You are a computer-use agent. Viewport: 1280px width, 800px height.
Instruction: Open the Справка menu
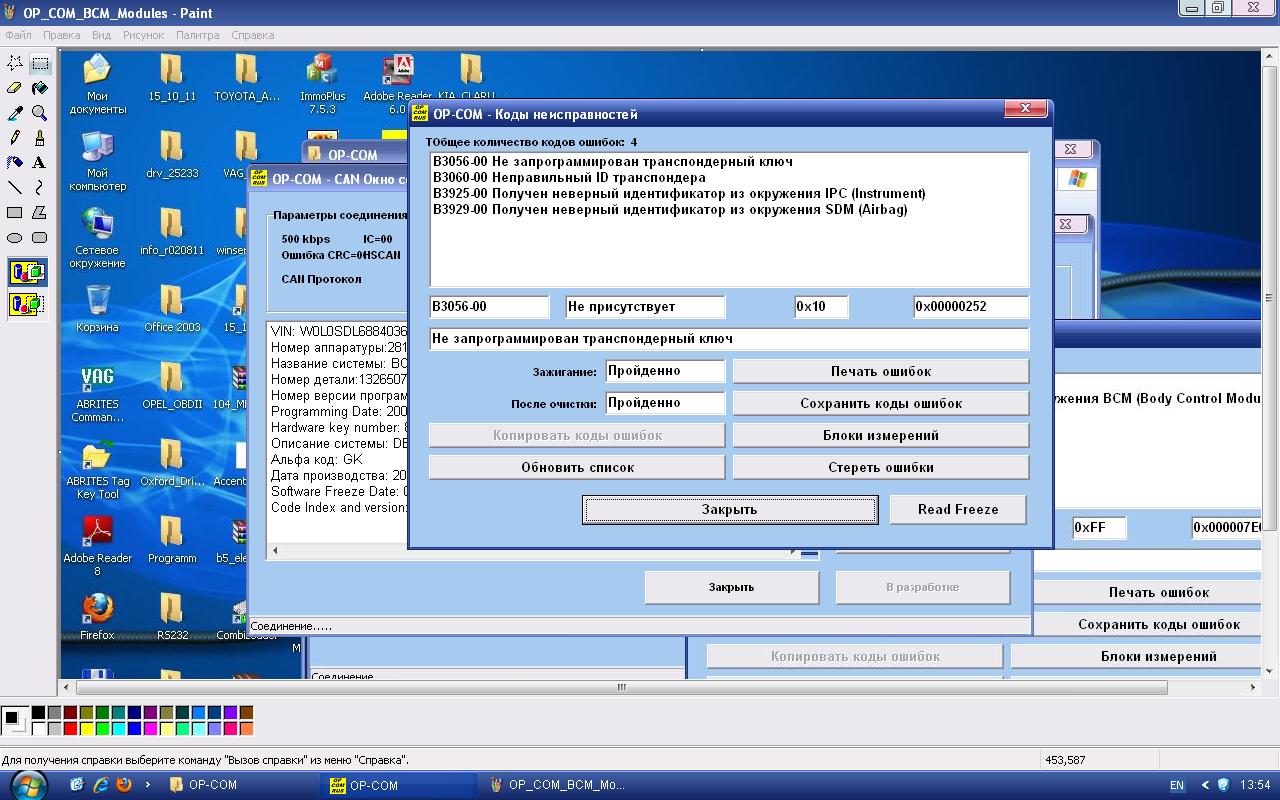pyautogui.click(x=252, y=35)
